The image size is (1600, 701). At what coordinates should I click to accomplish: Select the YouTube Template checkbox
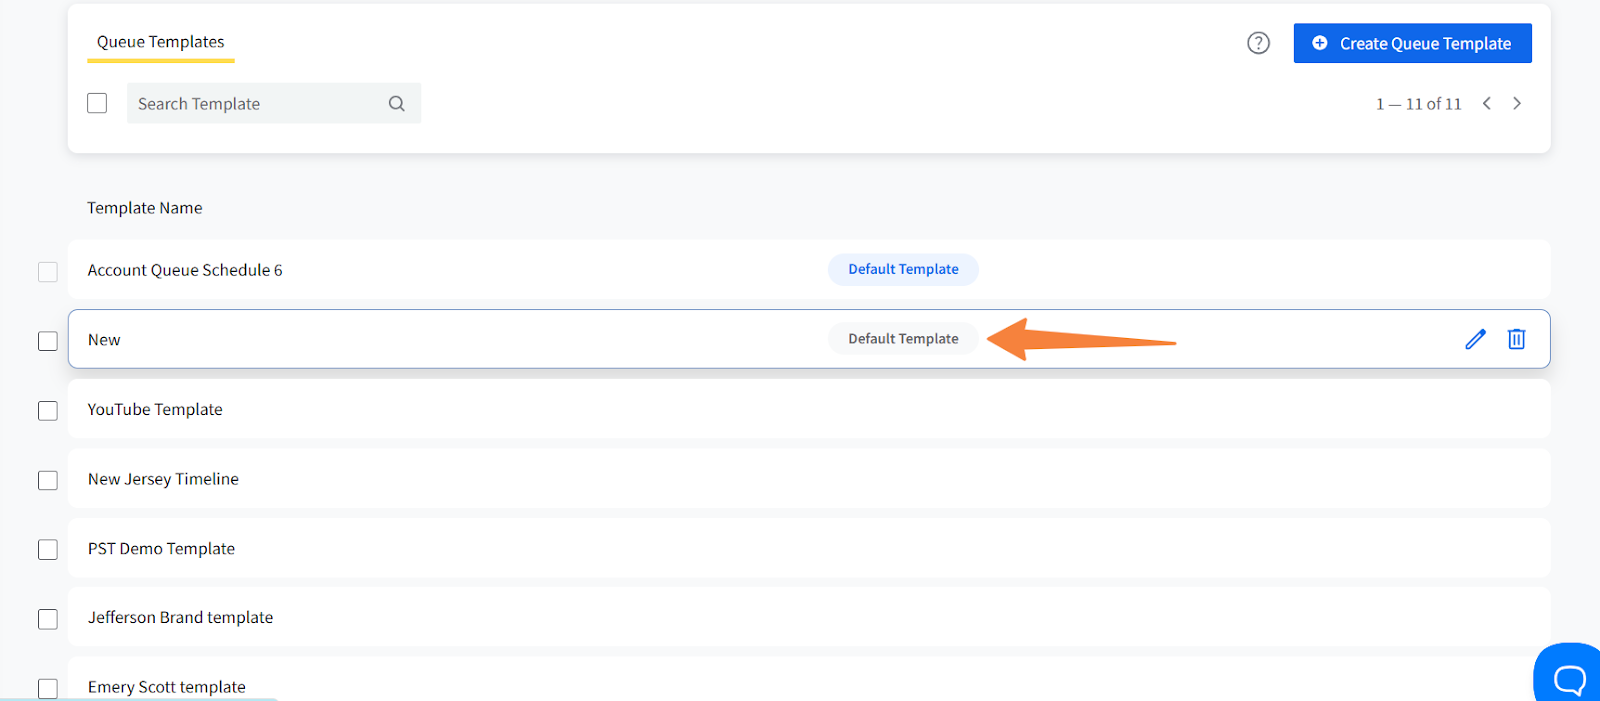[48, 411]
